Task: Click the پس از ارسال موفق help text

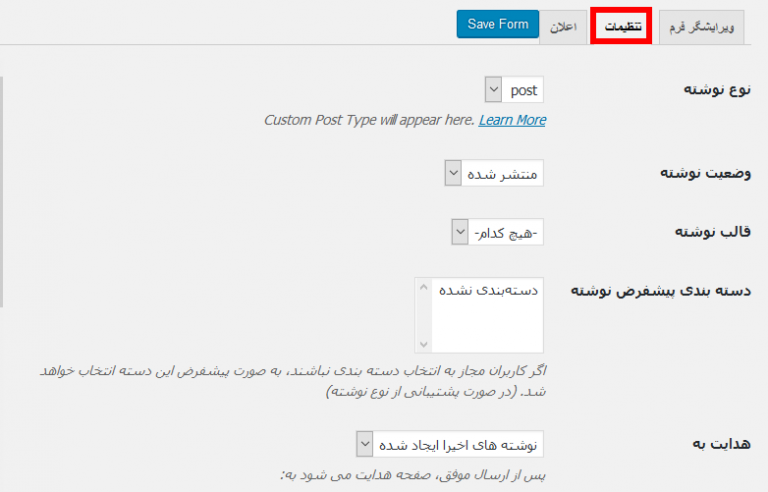Action: click(413, 475)
